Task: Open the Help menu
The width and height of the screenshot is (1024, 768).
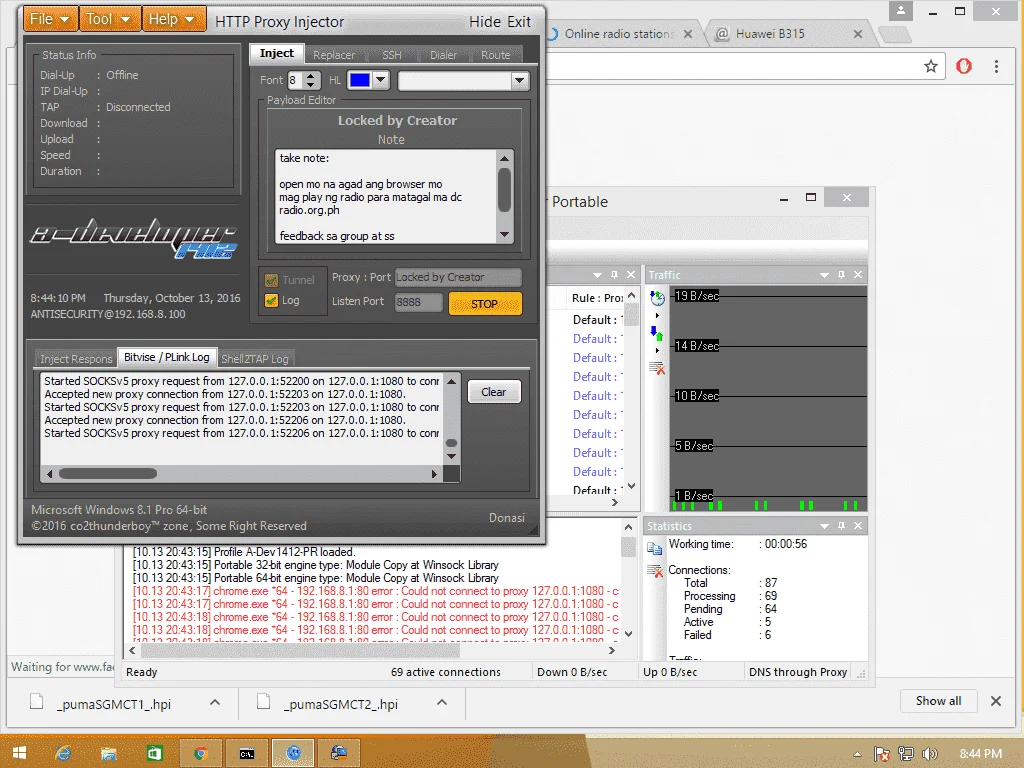Action: [173, 20]
